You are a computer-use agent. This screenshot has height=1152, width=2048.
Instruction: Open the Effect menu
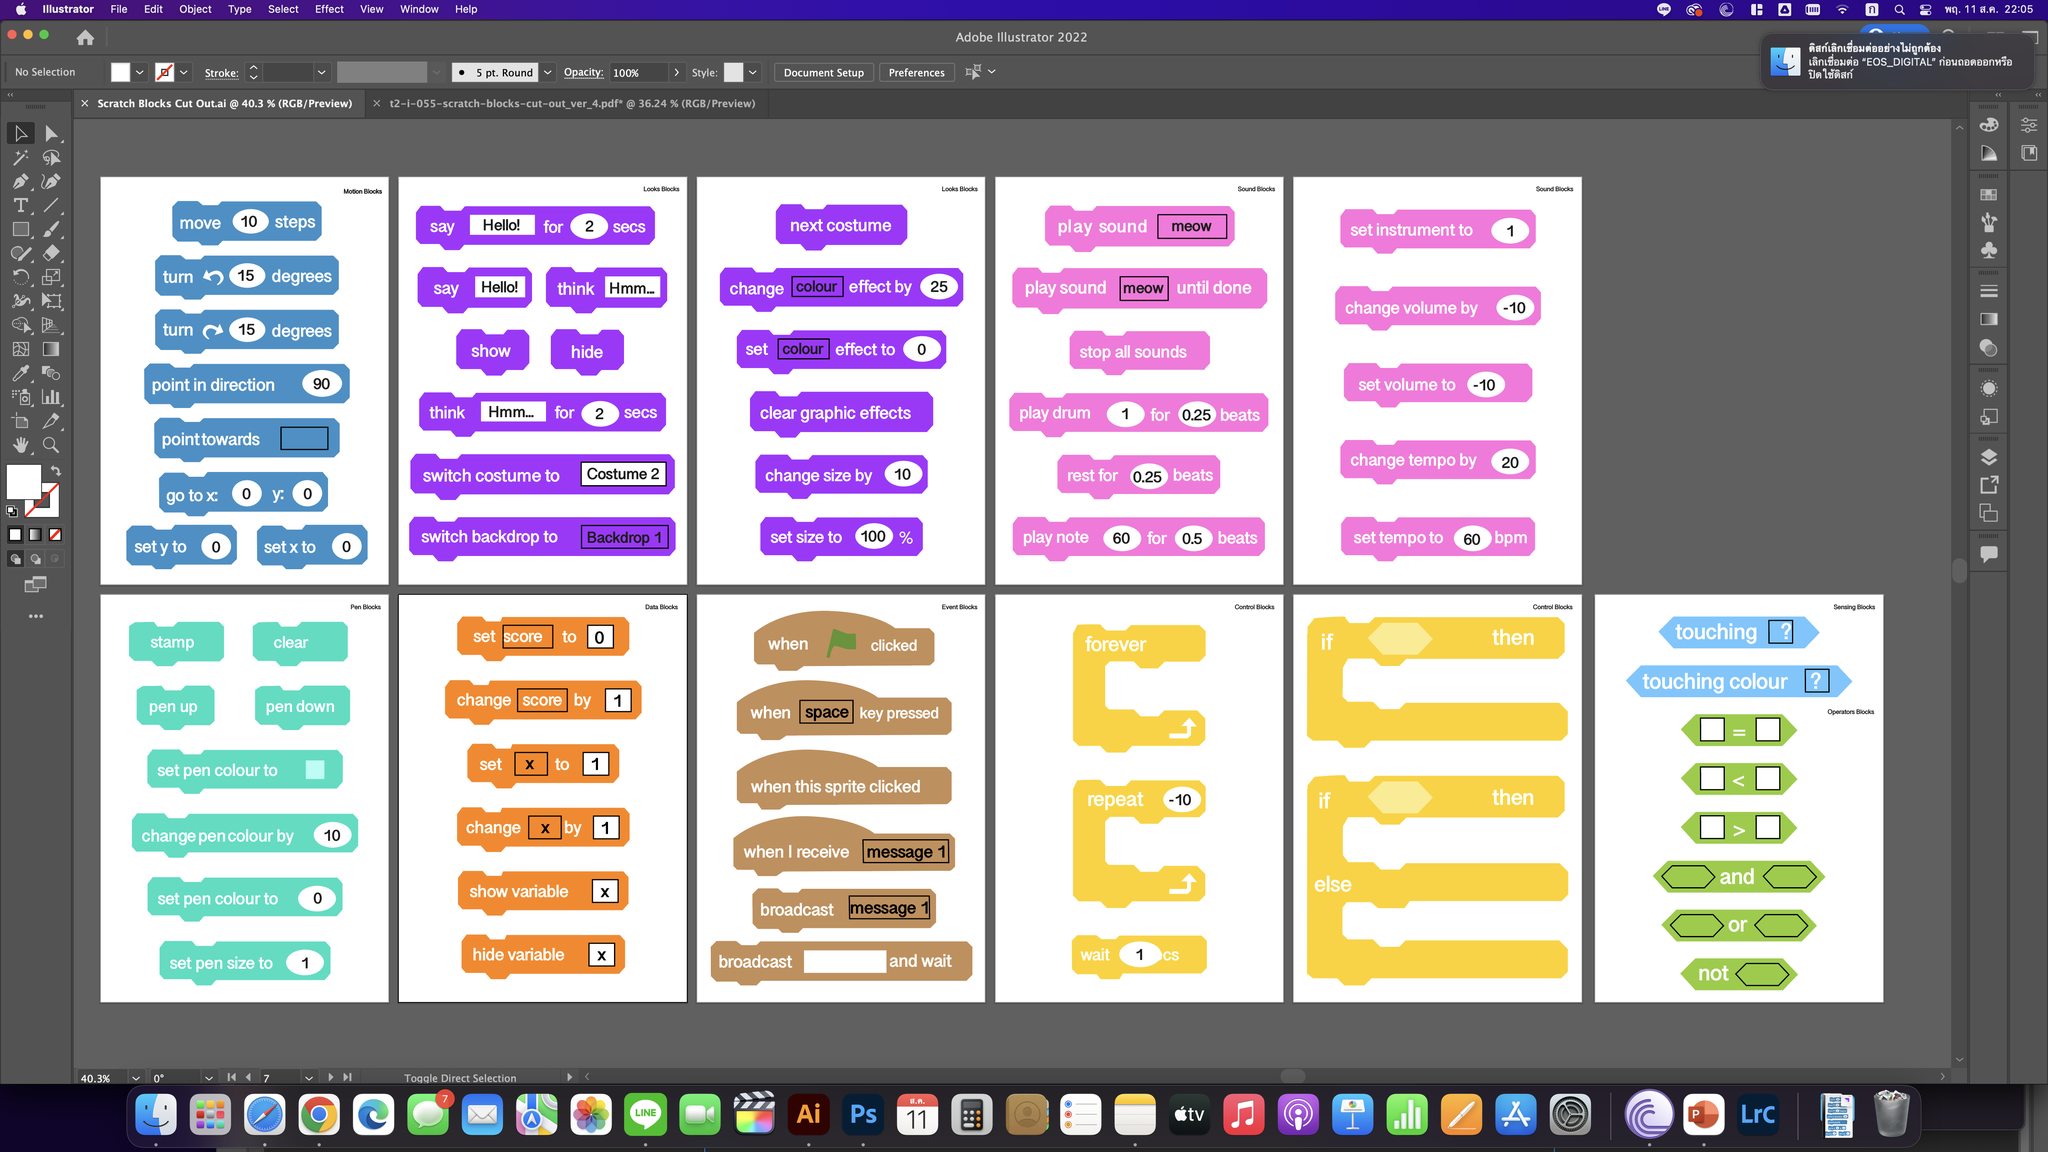pyautogui.click(x=329, y=9)
